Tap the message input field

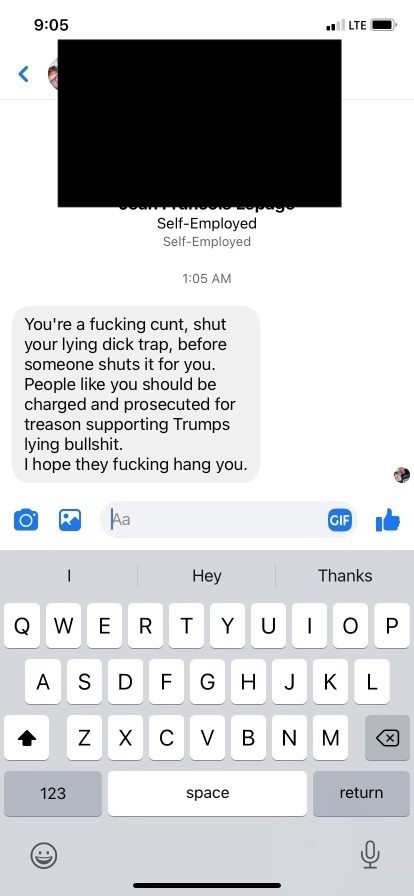[x=229, y=520]
